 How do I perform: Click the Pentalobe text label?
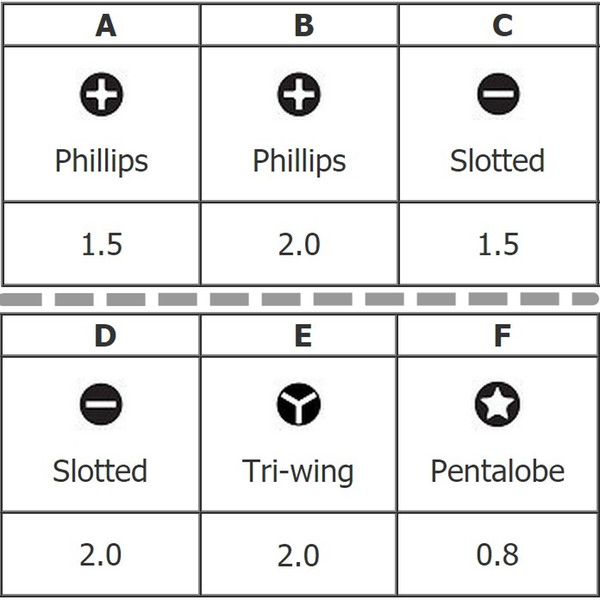pos(497,471)
